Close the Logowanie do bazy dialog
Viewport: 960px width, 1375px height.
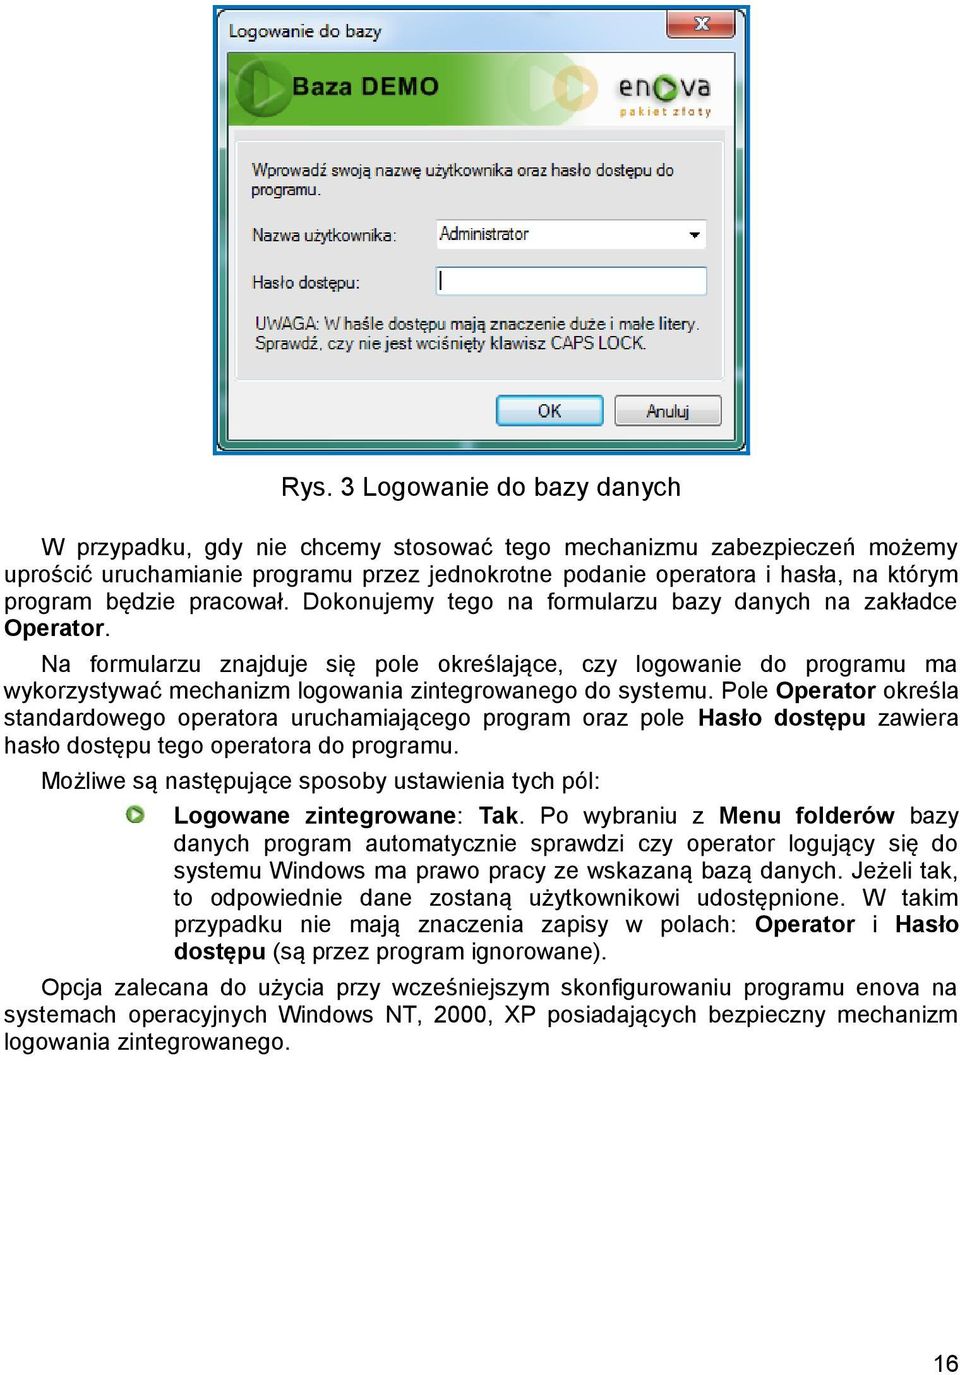pyautogui.click(x=701, y=24)
